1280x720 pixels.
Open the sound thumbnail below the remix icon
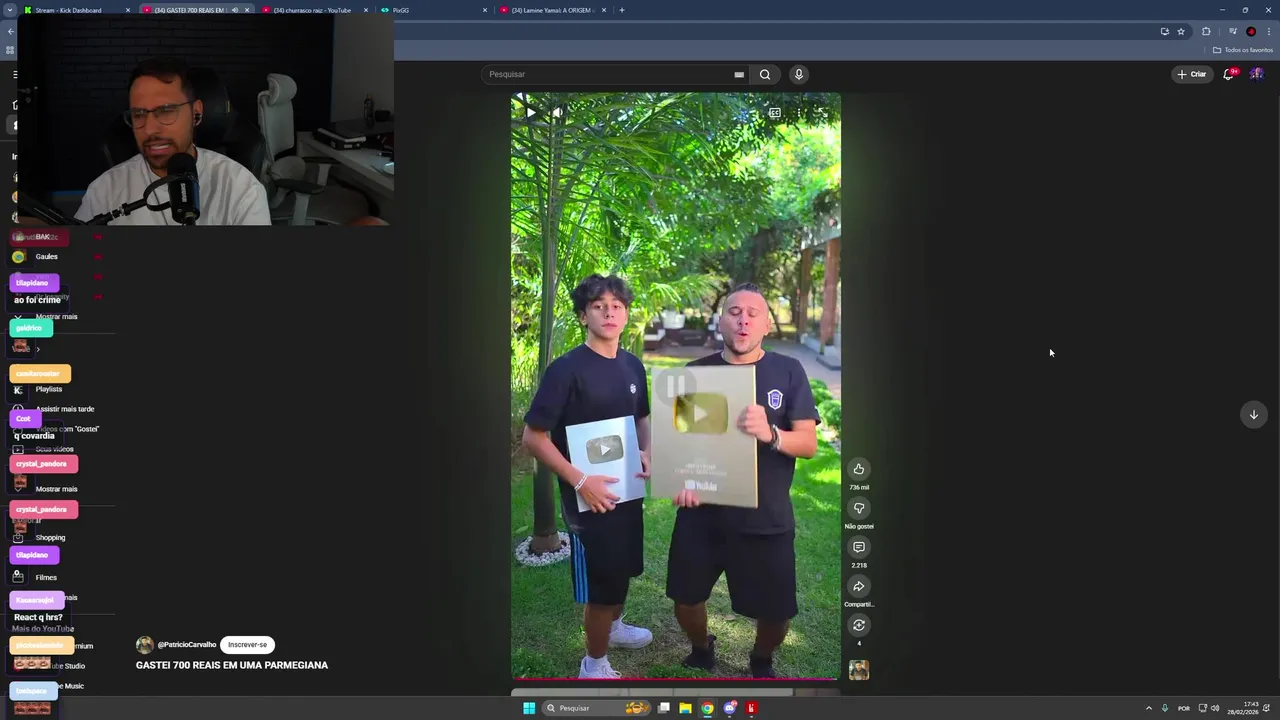click(858, 670)
